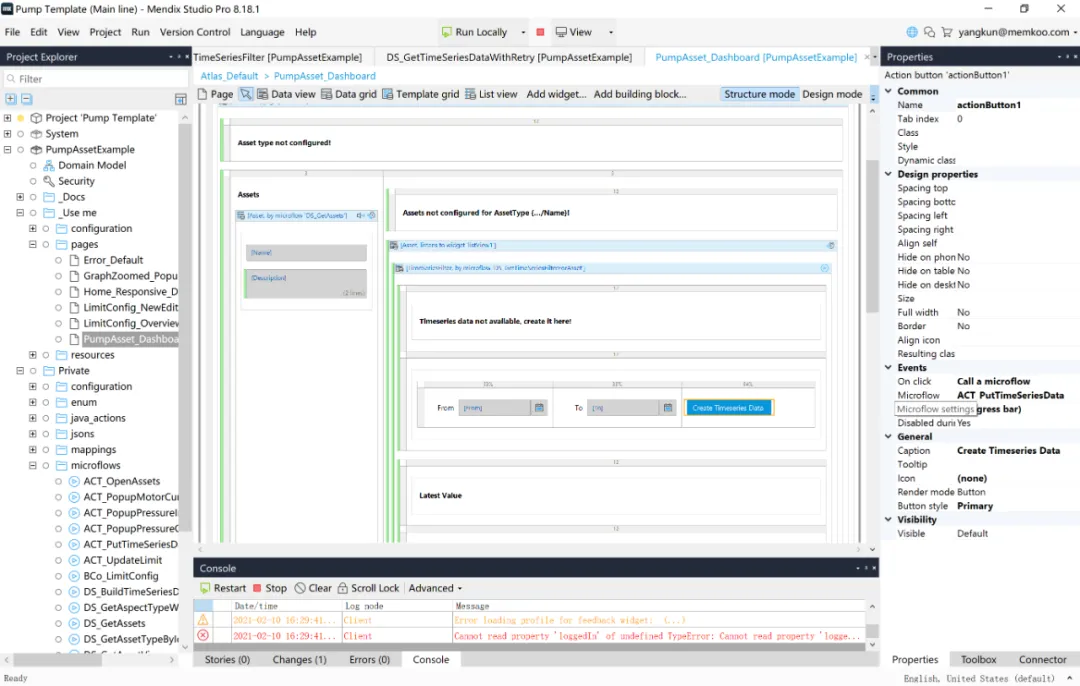Image resolution: width=1080 pixels, height=686 pixels.
Task: Expand the _Docs folder
Action: (20, 197)
